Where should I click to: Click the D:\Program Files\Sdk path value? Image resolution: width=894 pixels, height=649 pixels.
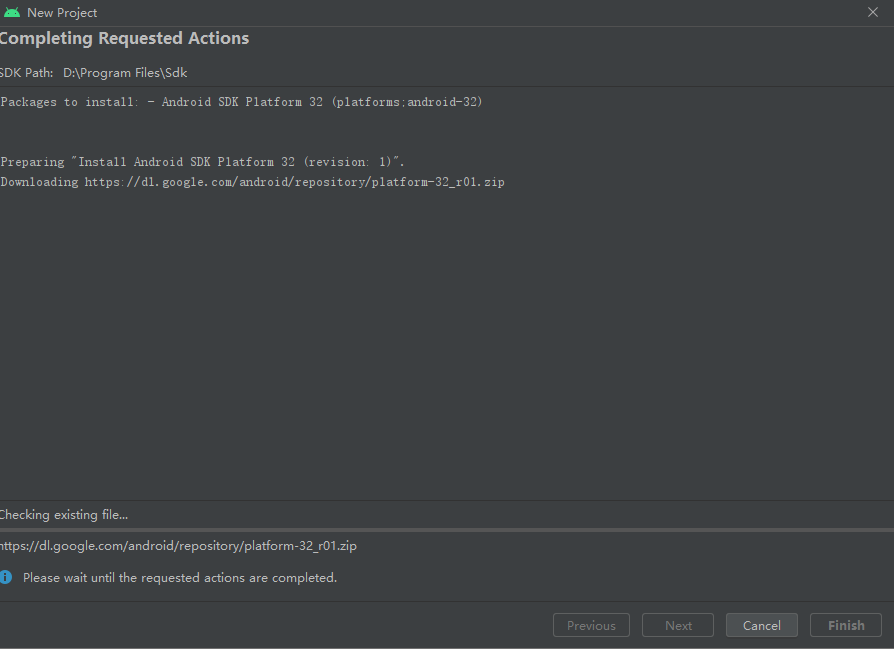pyautogui.click(x=125, y=73)
